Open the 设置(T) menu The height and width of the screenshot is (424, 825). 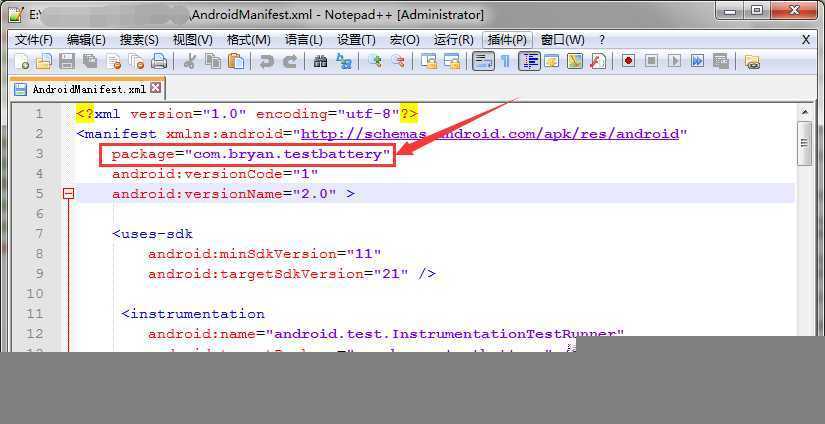pos(356,39)
